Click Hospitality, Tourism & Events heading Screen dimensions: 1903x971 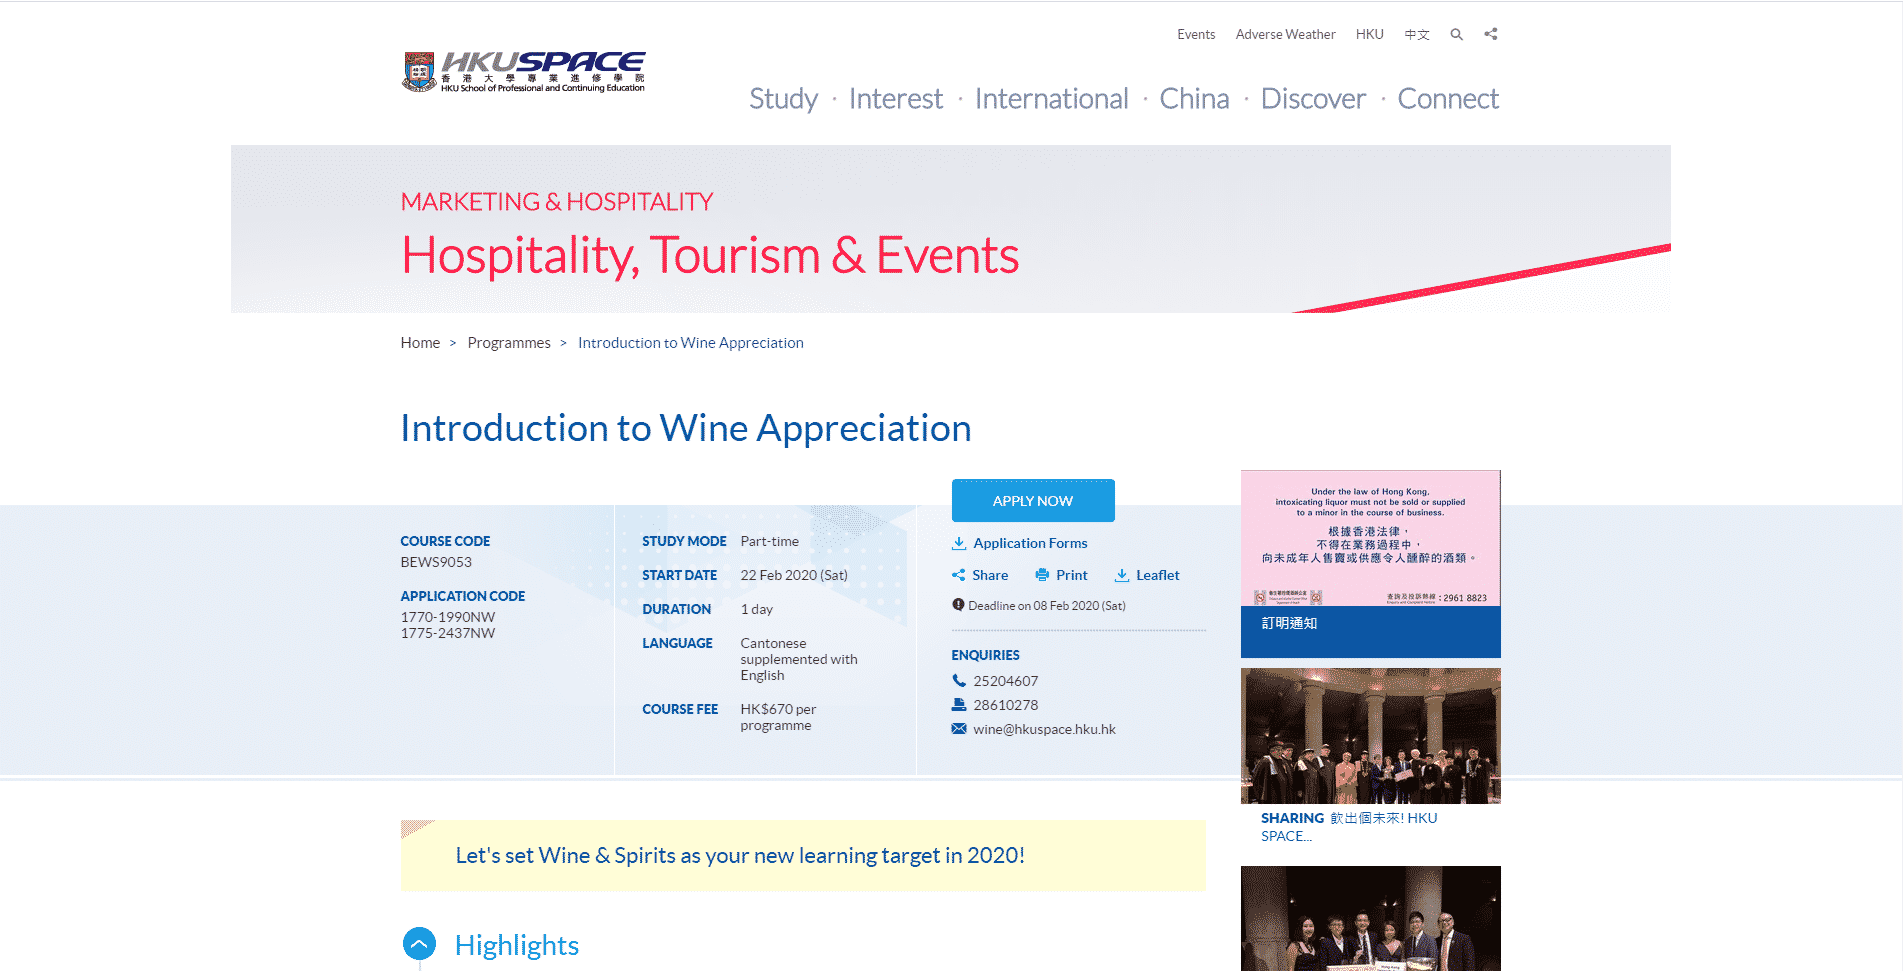click(710, 255)
